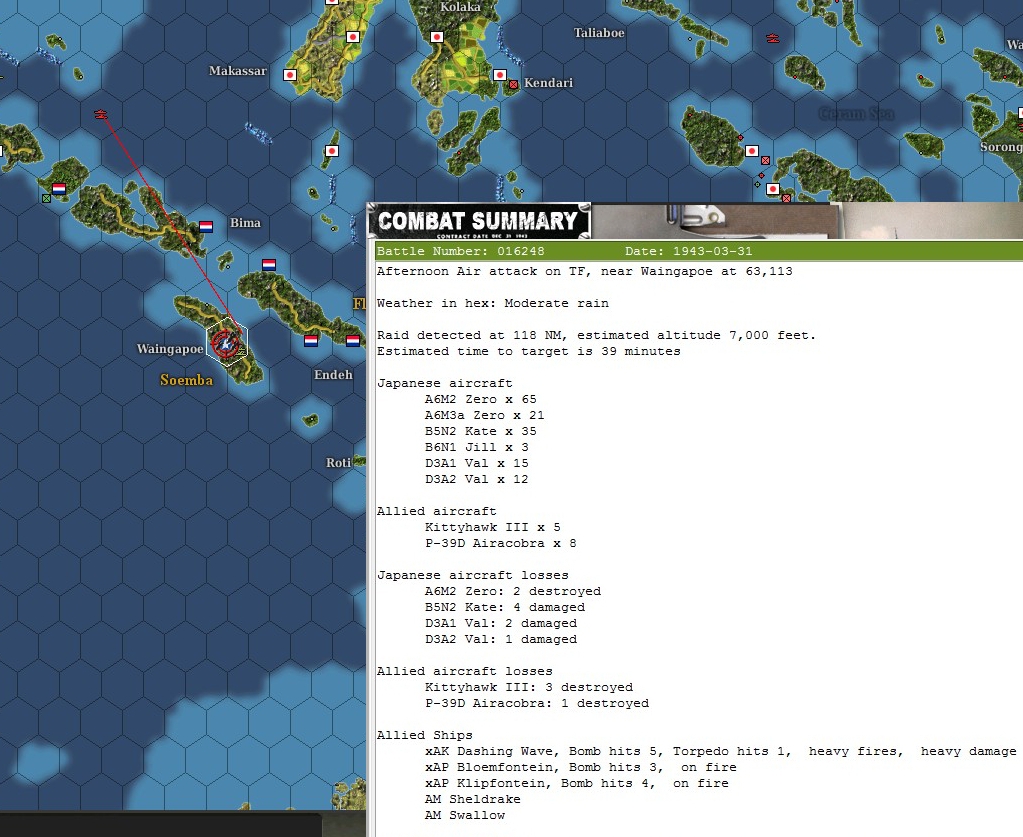Screen dimensions: 1023x837
Task: Click the Combat Summary title banner
Action: click(x=478, y=221)
